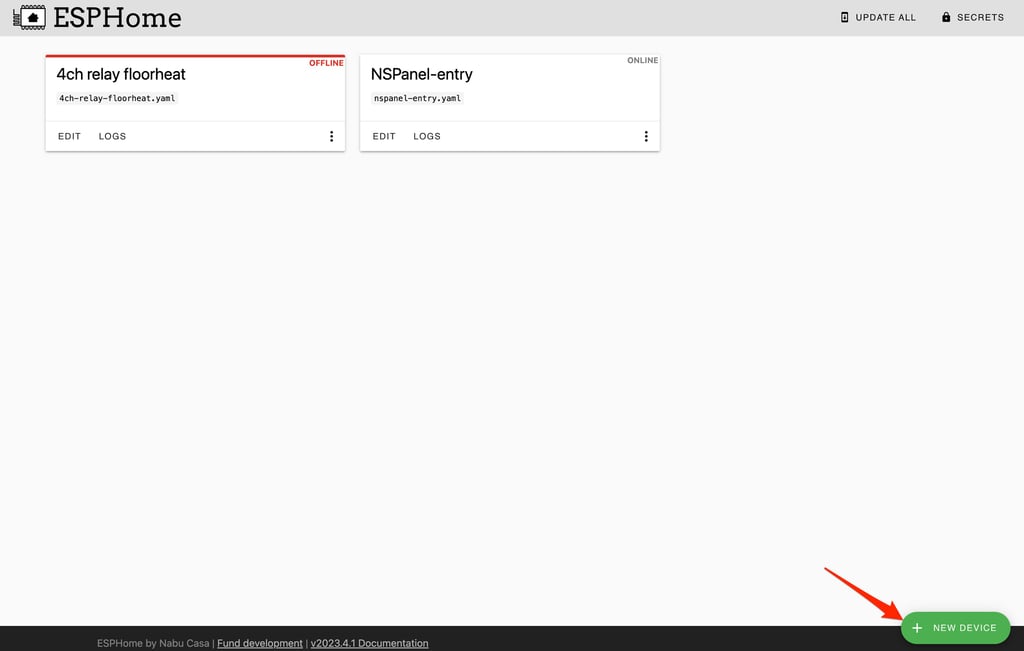
Task: Click the Update All device icon
Action: 844,18
